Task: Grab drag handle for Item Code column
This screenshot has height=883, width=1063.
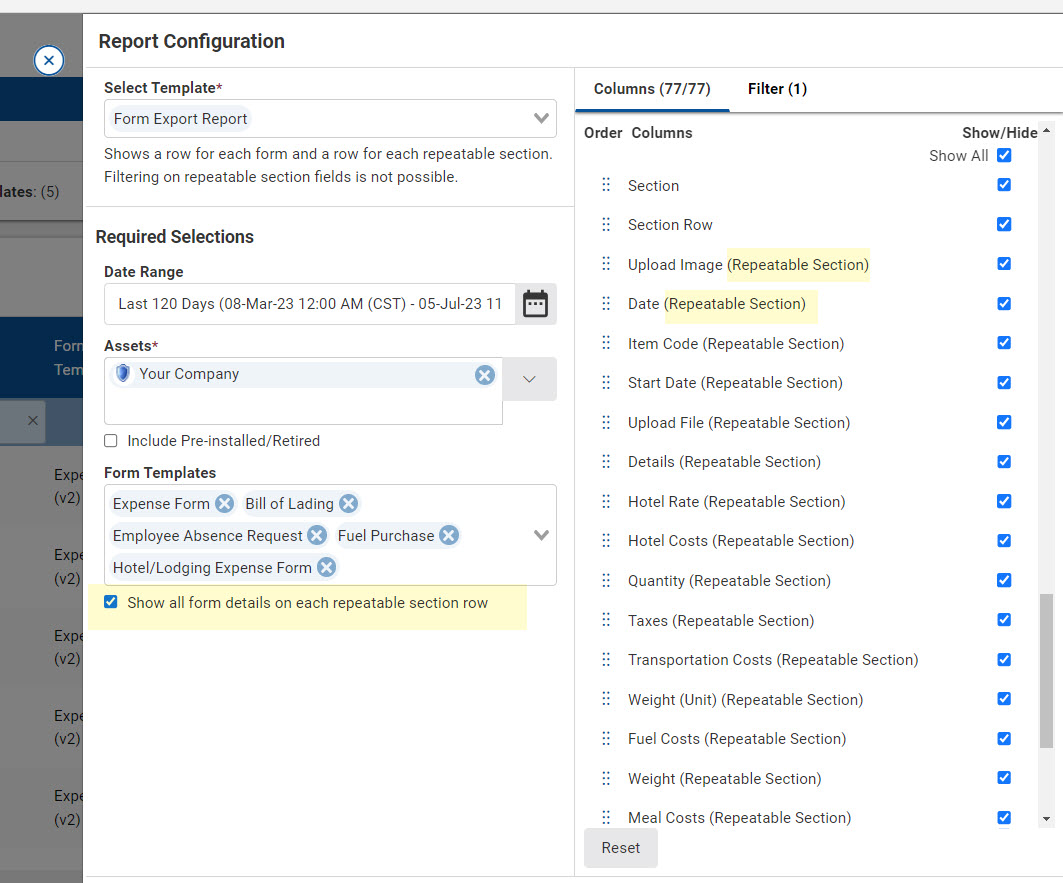Action: 606,343
